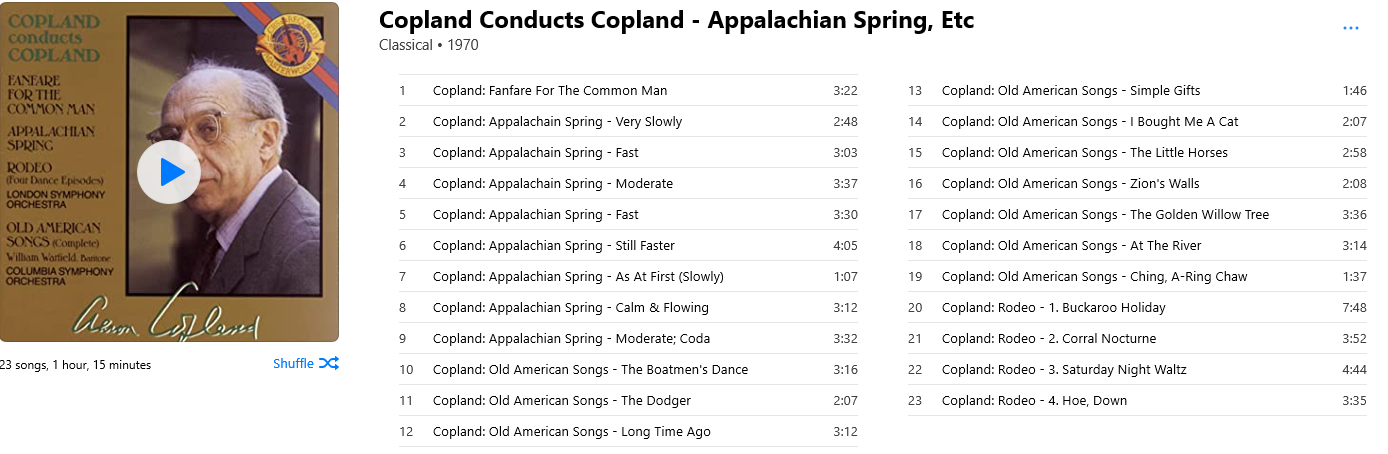The width and height of the screenshot is (1388, 454).
Task: Select track 20 Rodeo Buckaroo Holiday
Action: click(1137, 308)
